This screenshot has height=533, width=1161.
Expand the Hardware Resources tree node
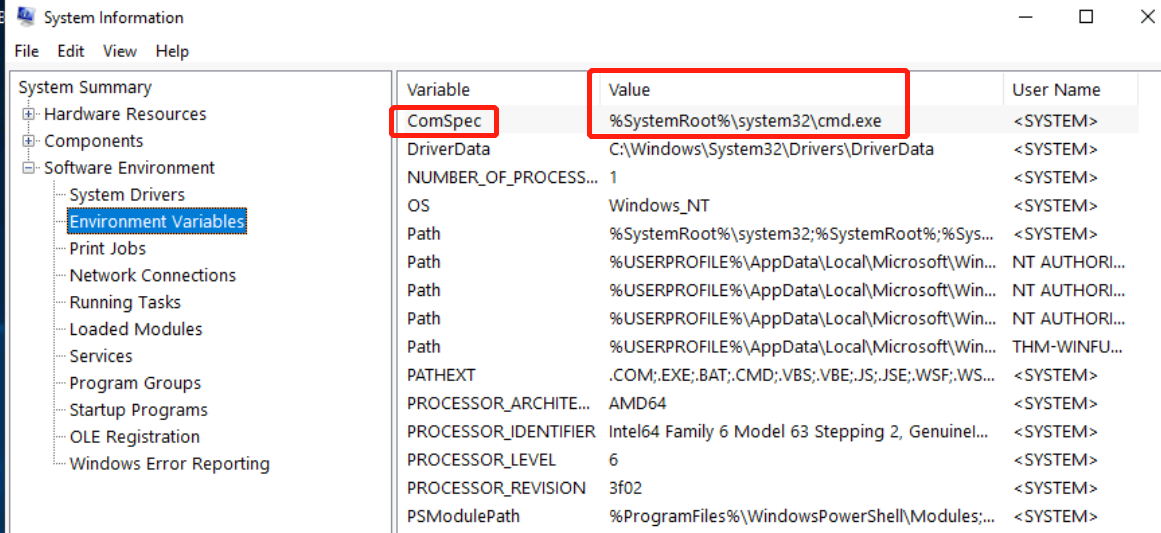click(x=29, y=114)
